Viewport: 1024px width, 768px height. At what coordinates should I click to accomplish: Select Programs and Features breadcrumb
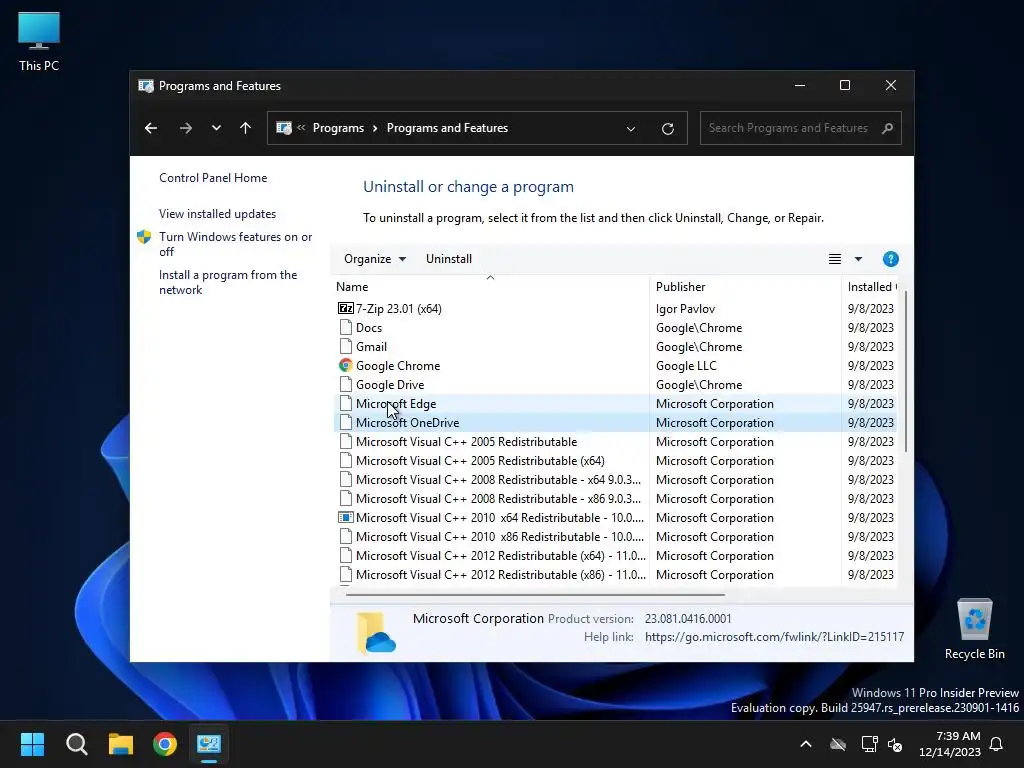447,128
